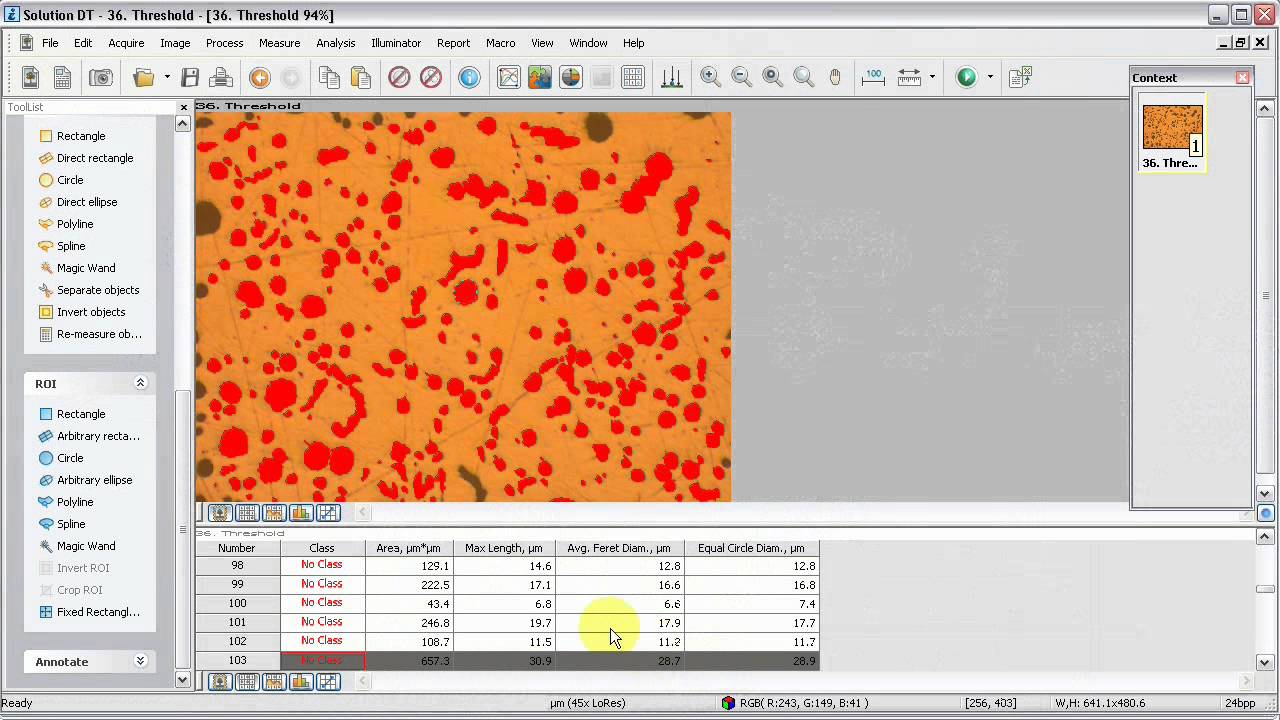Click the paste clipboard icon
Viewport: 1280px width, 720px height.
361,77
